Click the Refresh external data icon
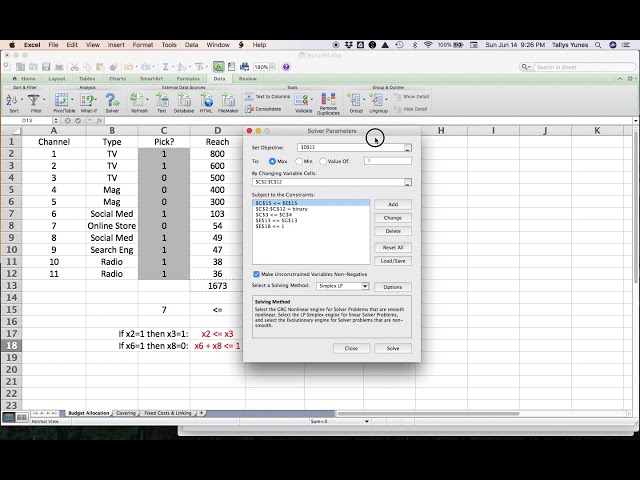 (137, 100)
